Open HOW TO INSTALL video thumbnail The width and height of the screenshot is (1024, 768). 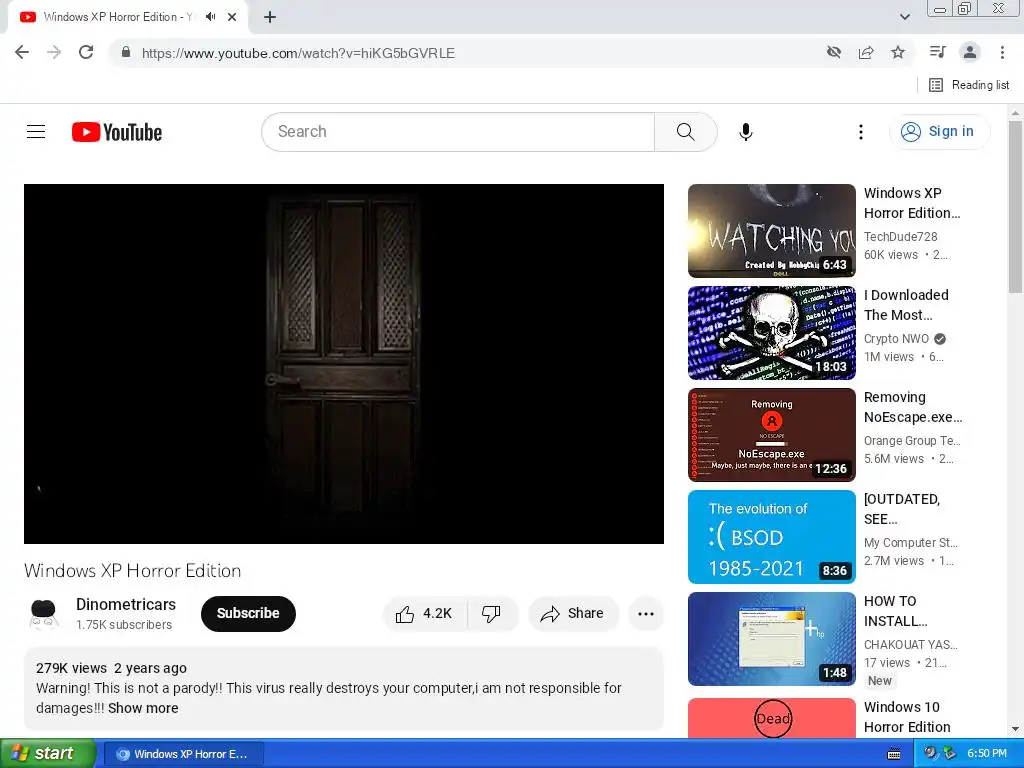tap(771, 639)
